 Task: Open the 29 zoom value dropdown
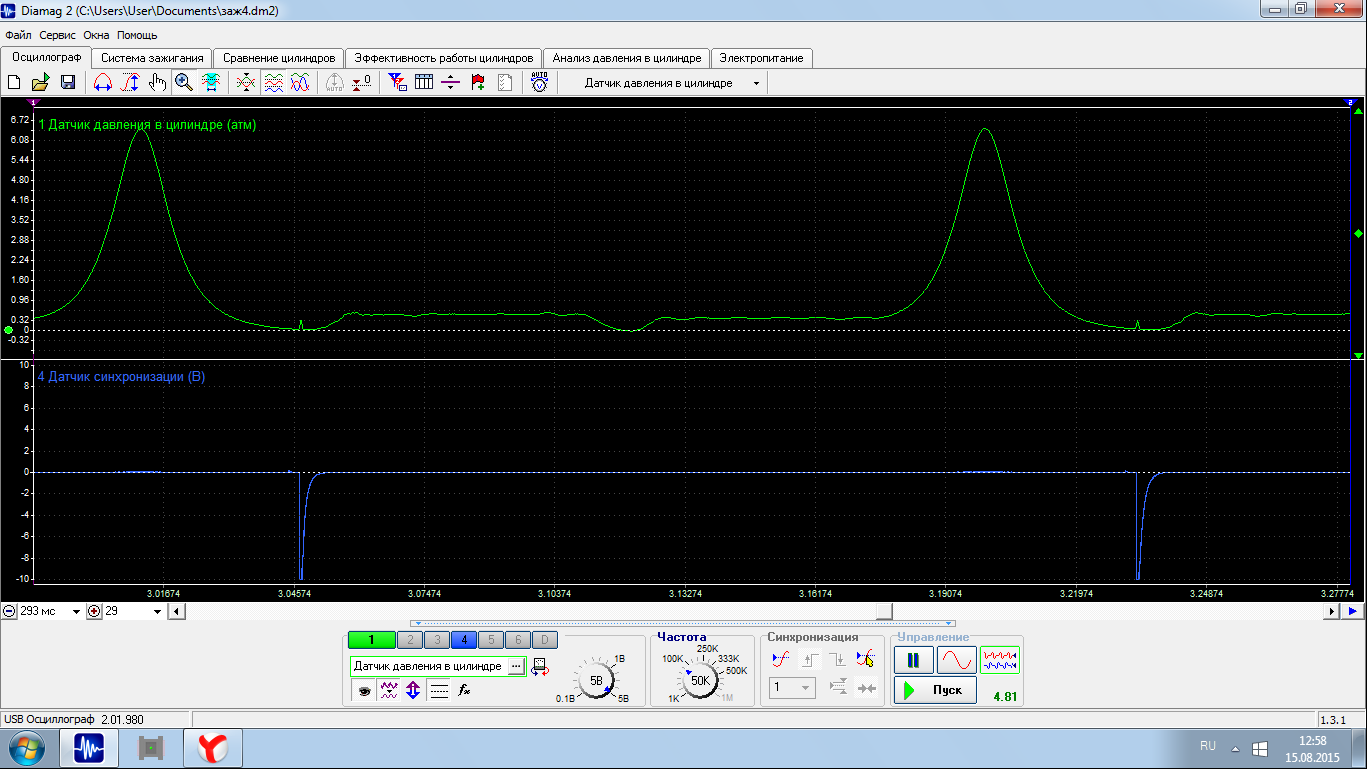point(157,611)
